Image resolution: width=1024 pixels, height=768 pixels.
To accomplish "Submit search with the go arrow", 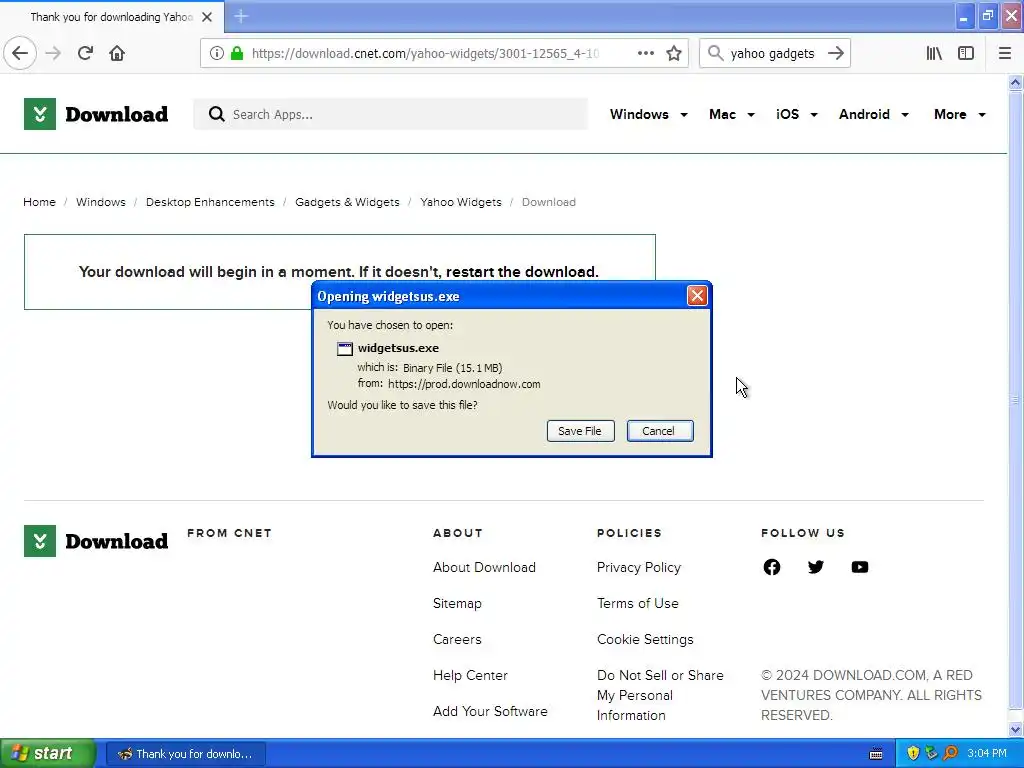I will tap(835, 53).
